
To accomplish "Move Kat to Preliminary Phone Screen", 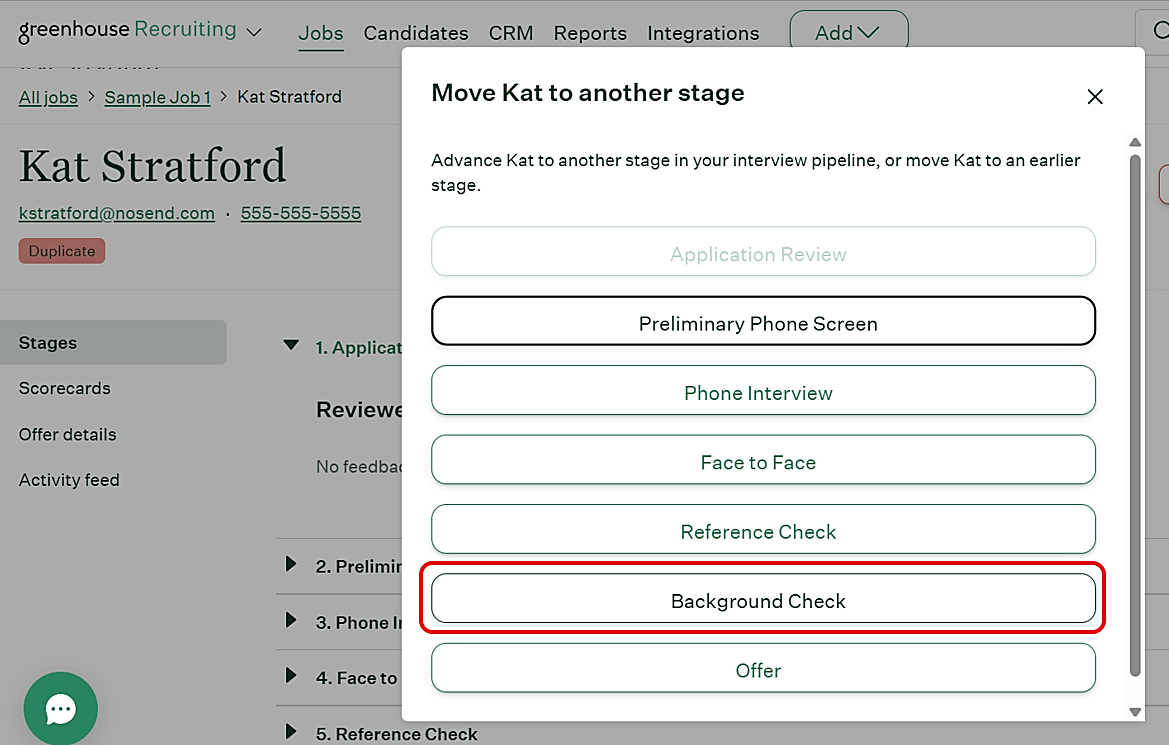I will 763,321.
